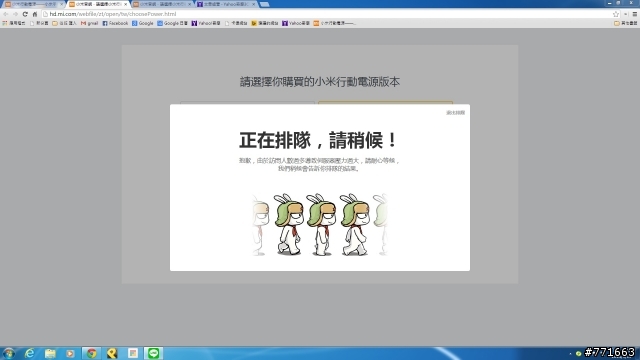Viewport: 640px width, 360px height.
Task: Click the 請選擇你購買的小米行動電源版本 heading
Action: pos(320,82)
